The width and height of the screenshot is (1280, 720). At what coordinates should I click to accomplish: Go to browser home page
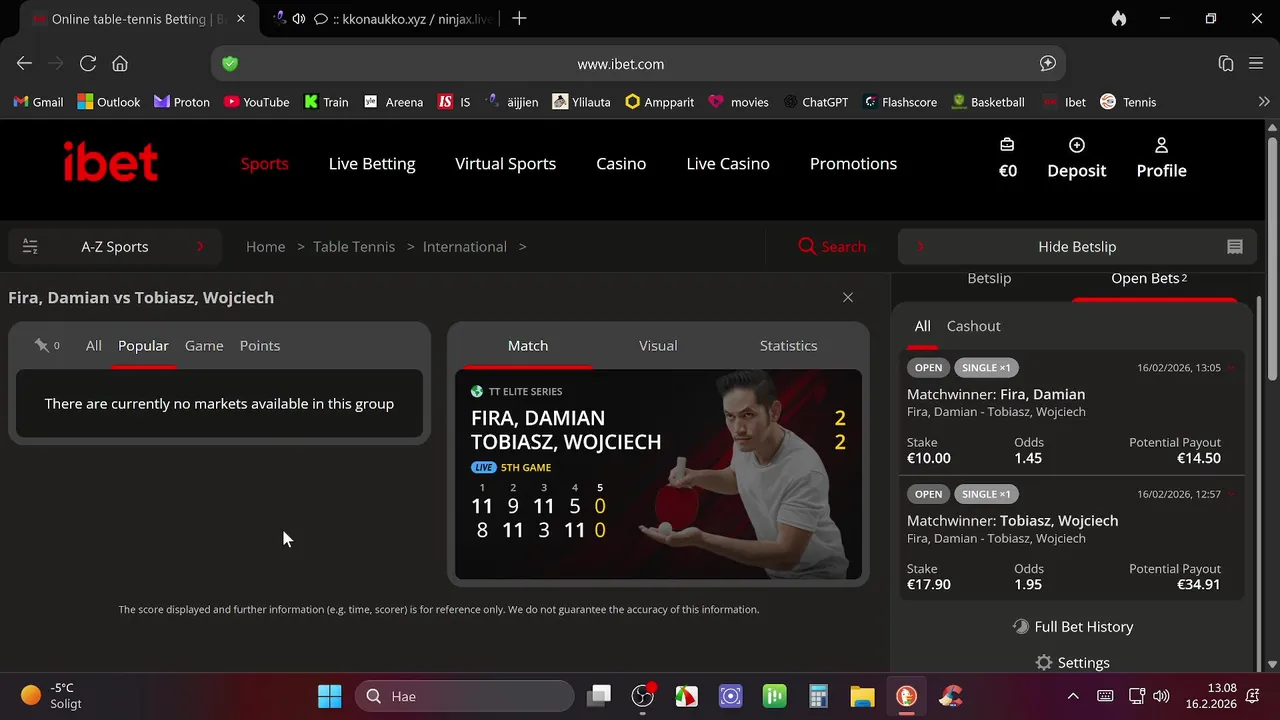point(120,63)
